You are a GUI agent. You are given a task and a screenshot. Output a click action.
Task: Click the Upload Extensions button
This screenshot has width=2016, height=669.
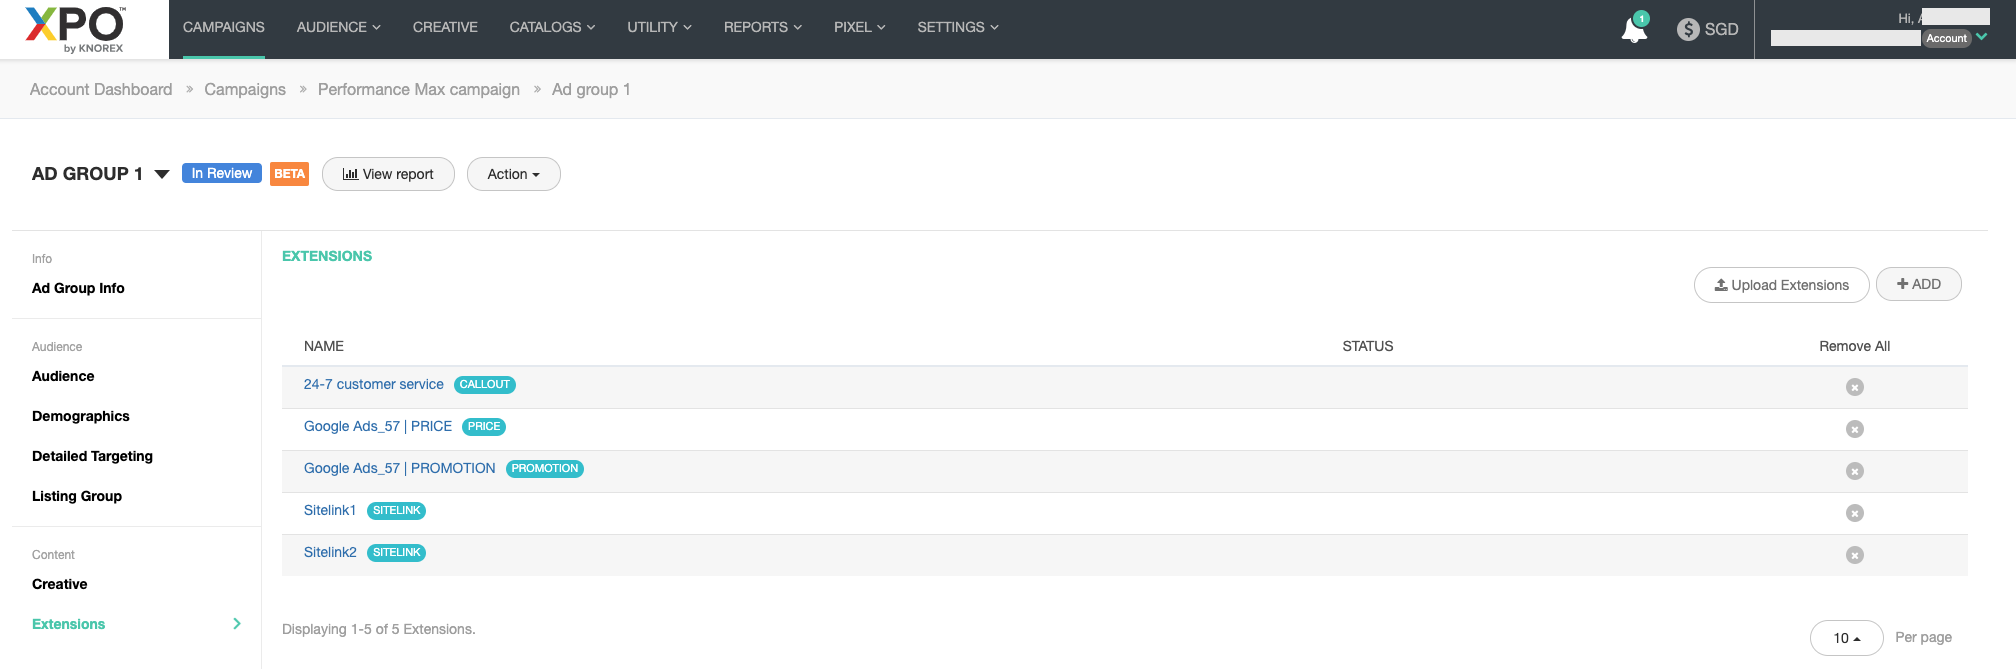click(1781, 285)
